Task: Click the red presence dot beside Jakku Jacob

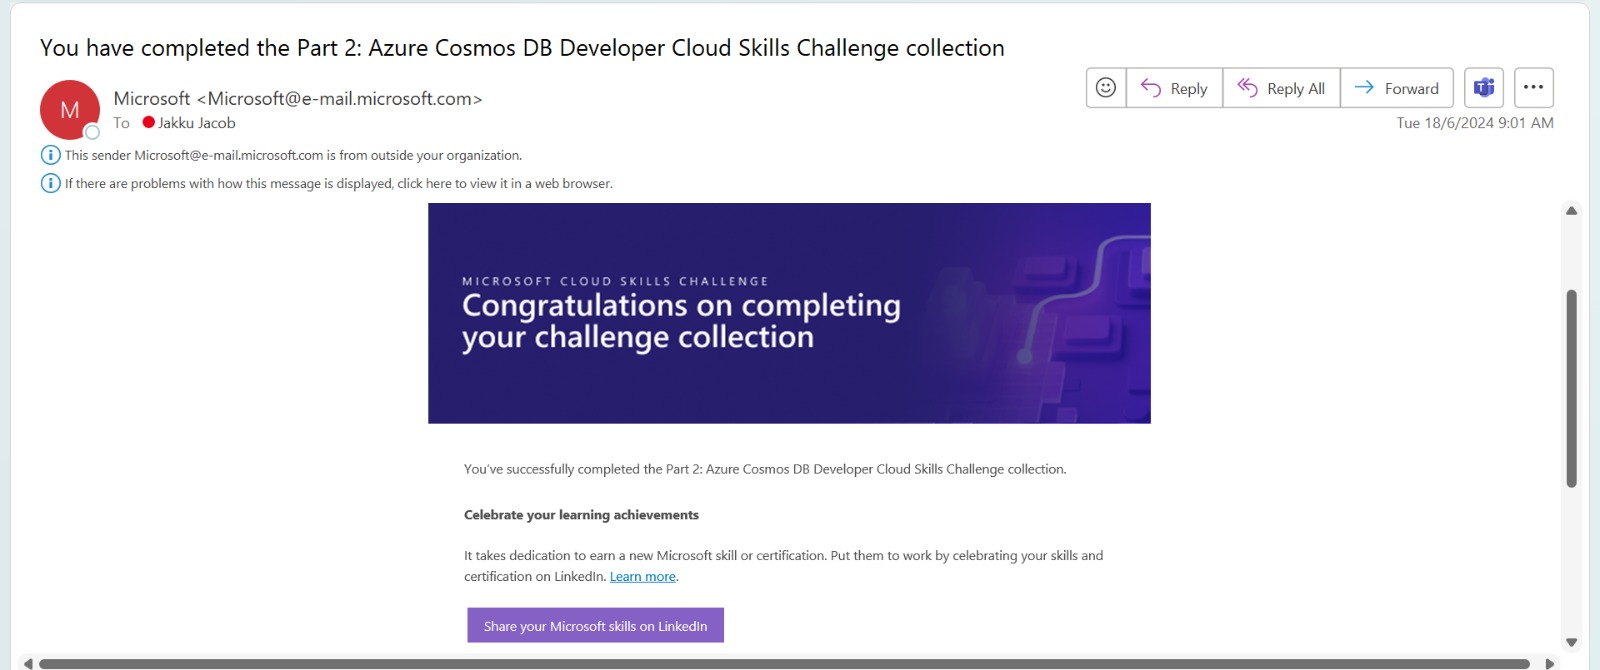Action: point(149,122)
